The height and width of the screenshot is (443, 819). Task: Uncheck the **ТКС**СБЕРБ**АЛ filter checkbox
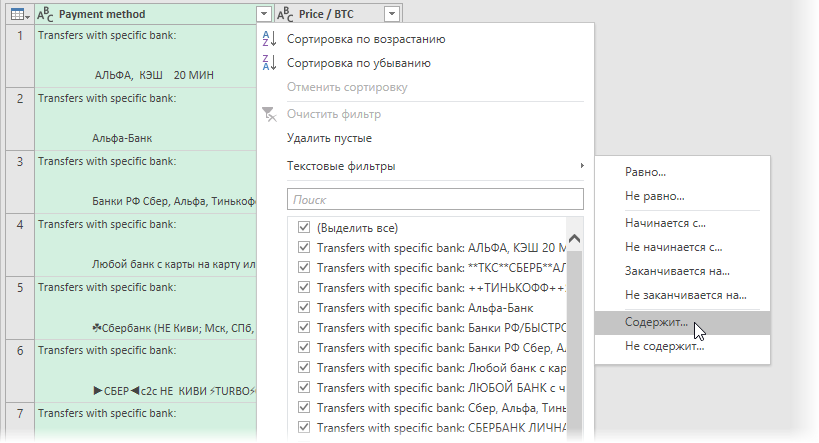click(x=303, y=267)
